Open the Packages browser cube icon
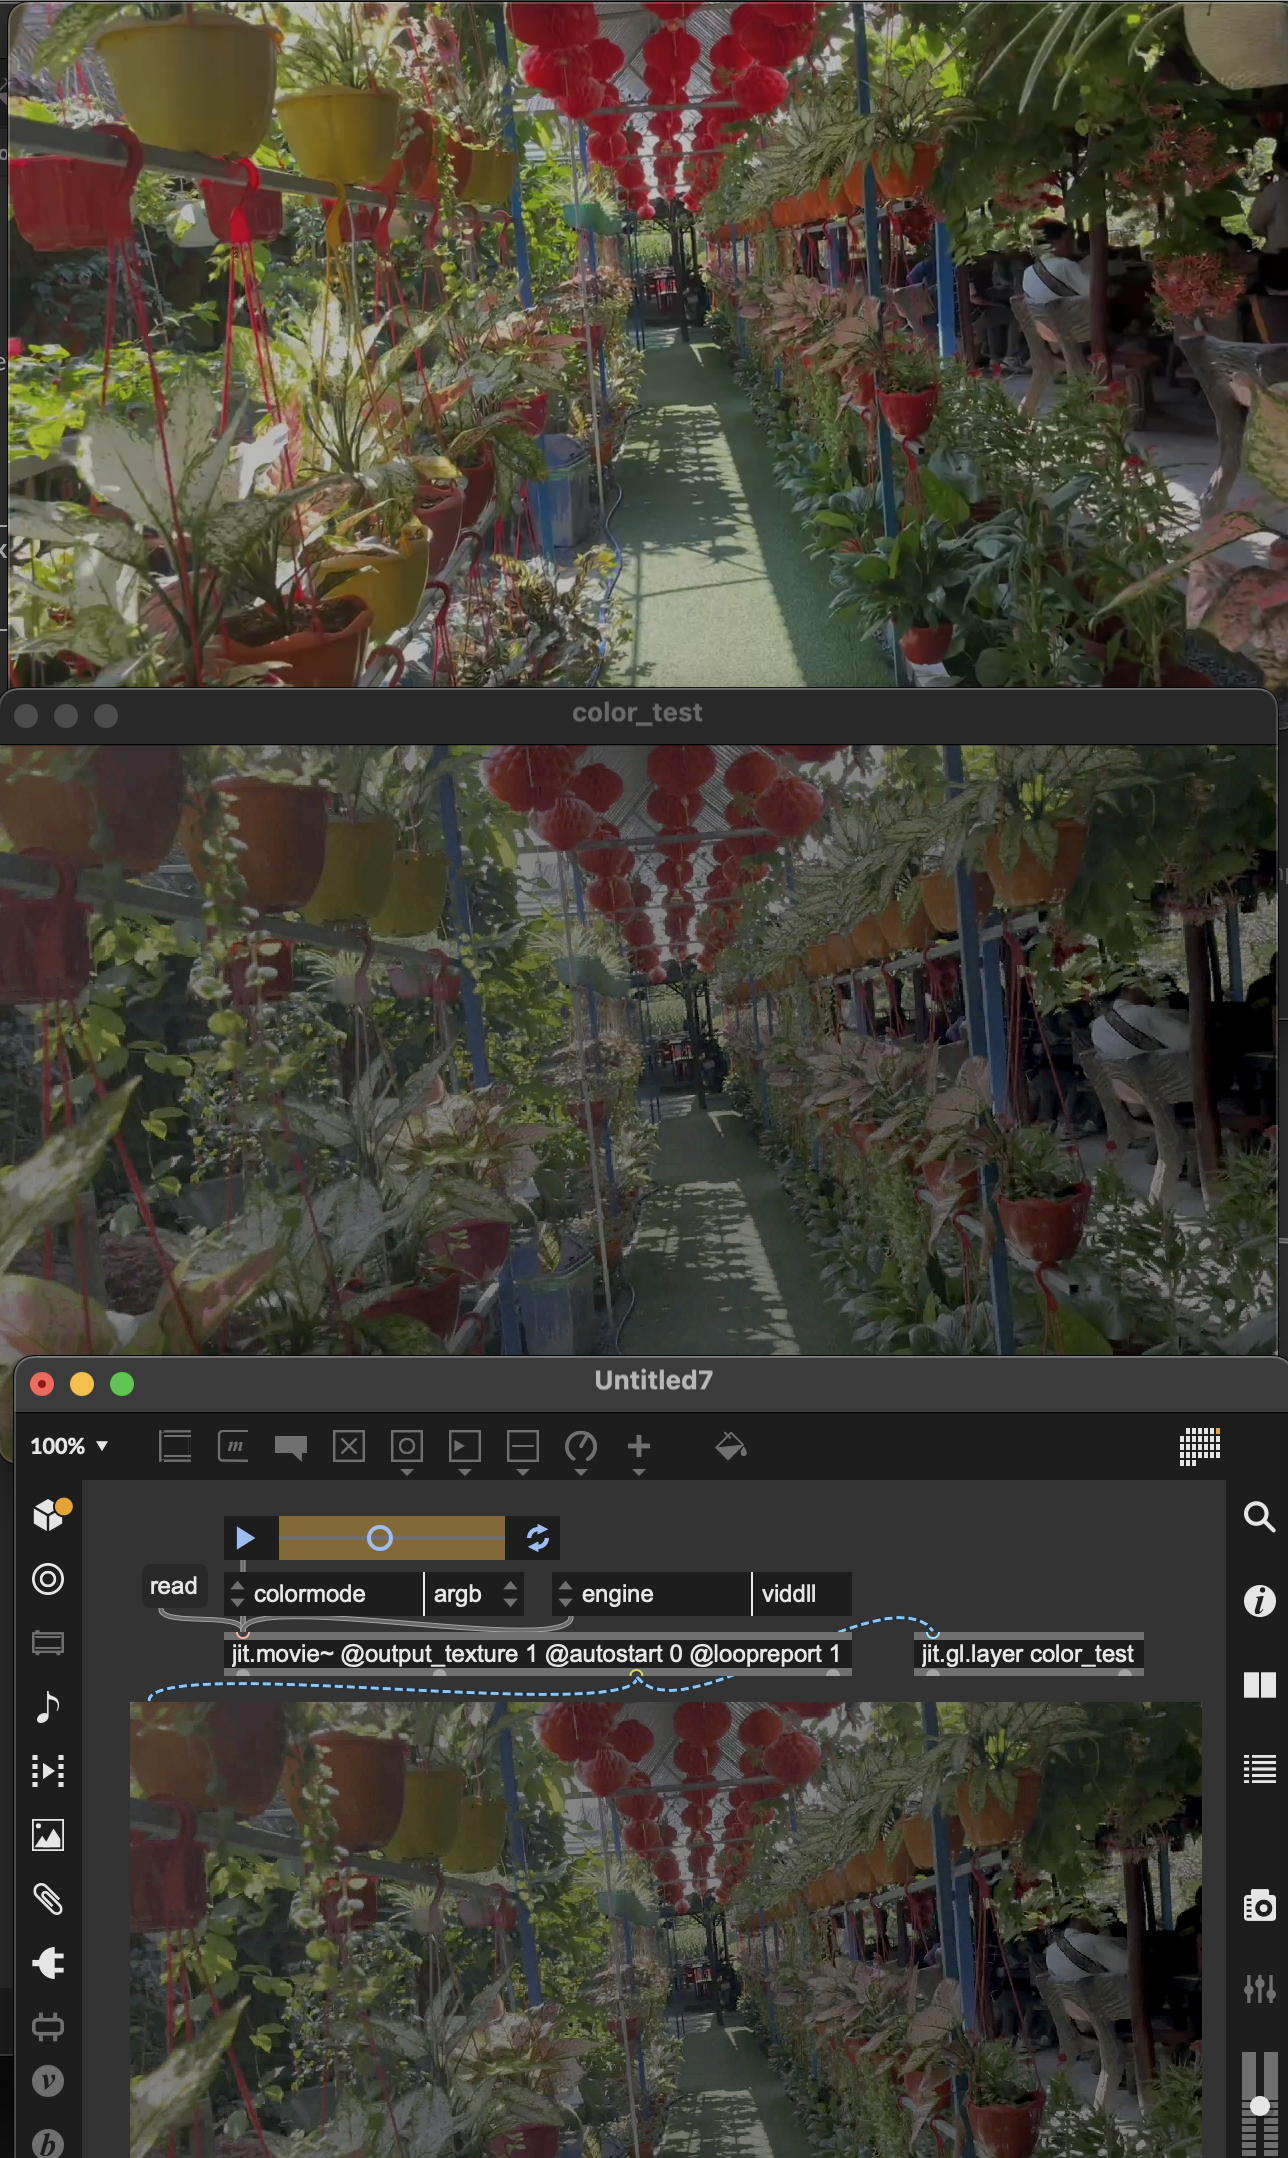Image resolution: width=1288 pixels, height=2158 pixels. (x=48, y=1515)
